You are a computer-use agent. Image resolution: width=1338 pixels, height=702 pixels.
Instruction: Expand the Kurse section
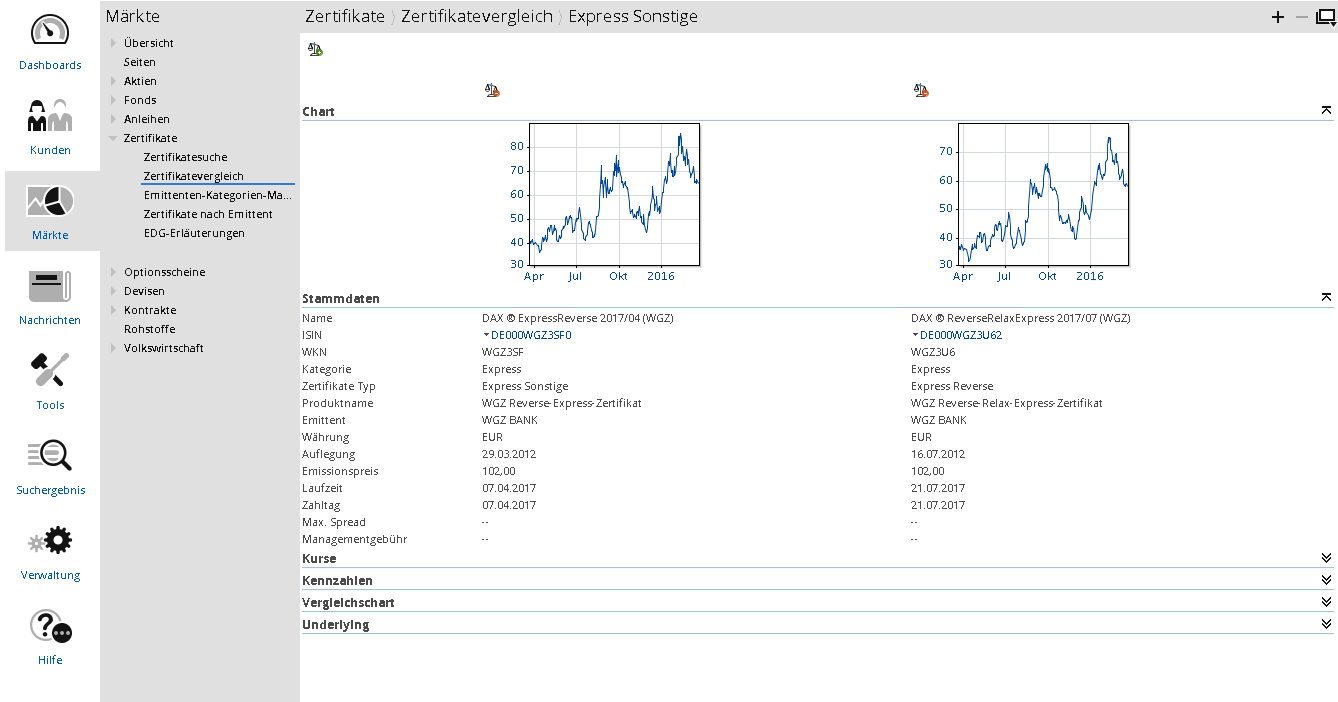tap(1326, 558)
